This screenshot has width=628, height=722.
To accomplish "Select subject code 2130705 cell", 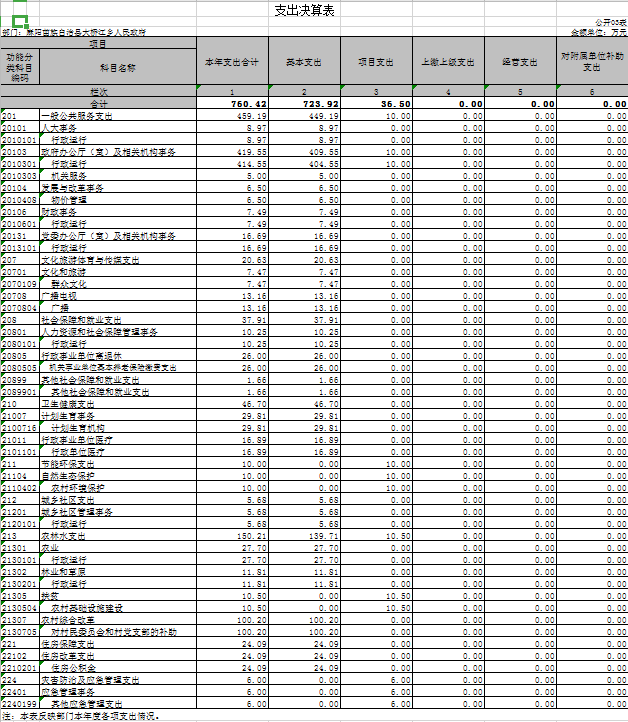I will pyautogui.click(x=19, y=632).
